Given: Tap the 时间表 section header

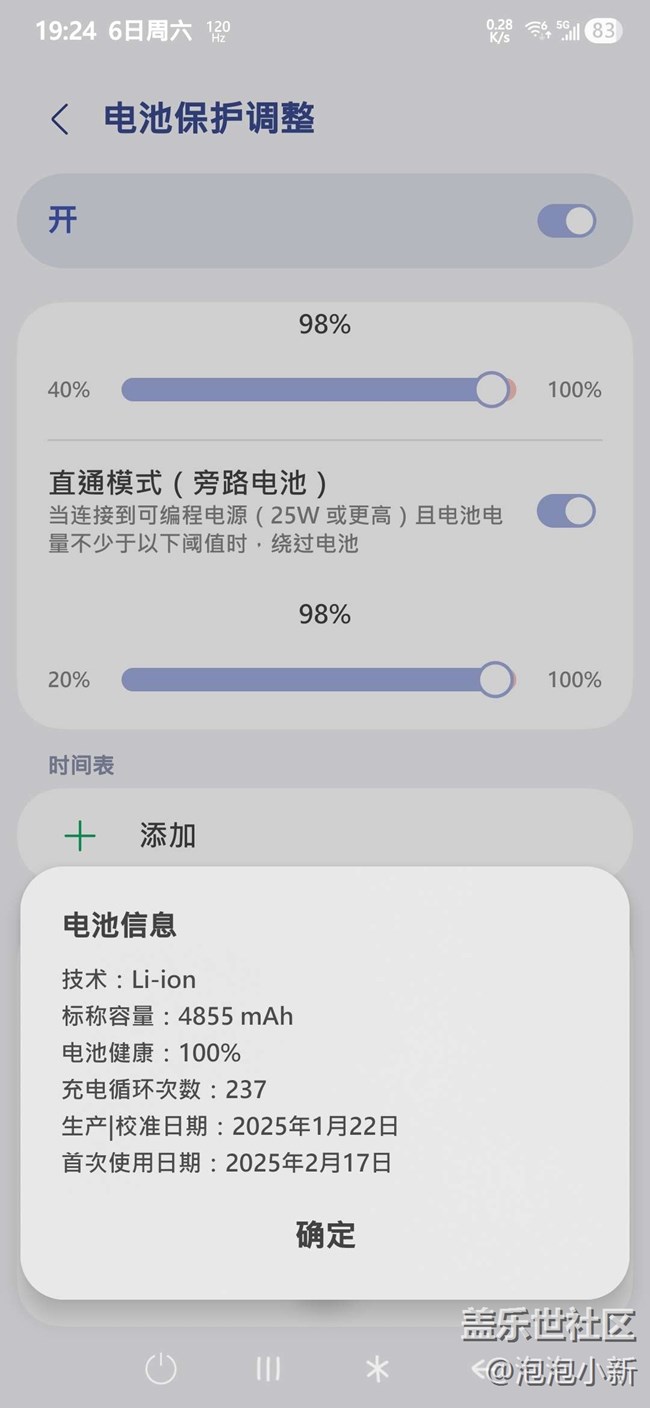Looking at the screenshot, I should (81, 765).
